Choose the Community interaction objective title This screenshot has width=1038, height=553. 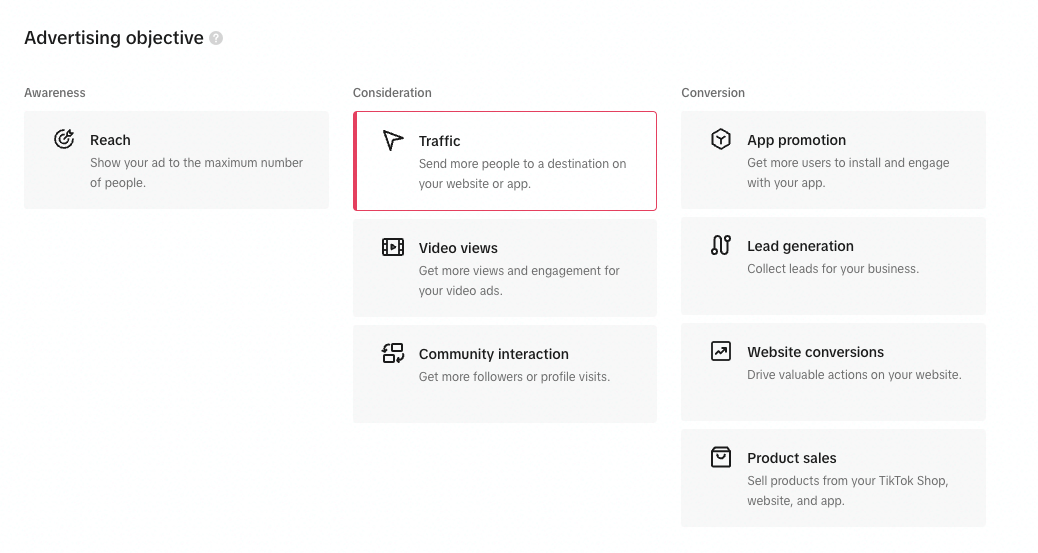click(494, 354)
